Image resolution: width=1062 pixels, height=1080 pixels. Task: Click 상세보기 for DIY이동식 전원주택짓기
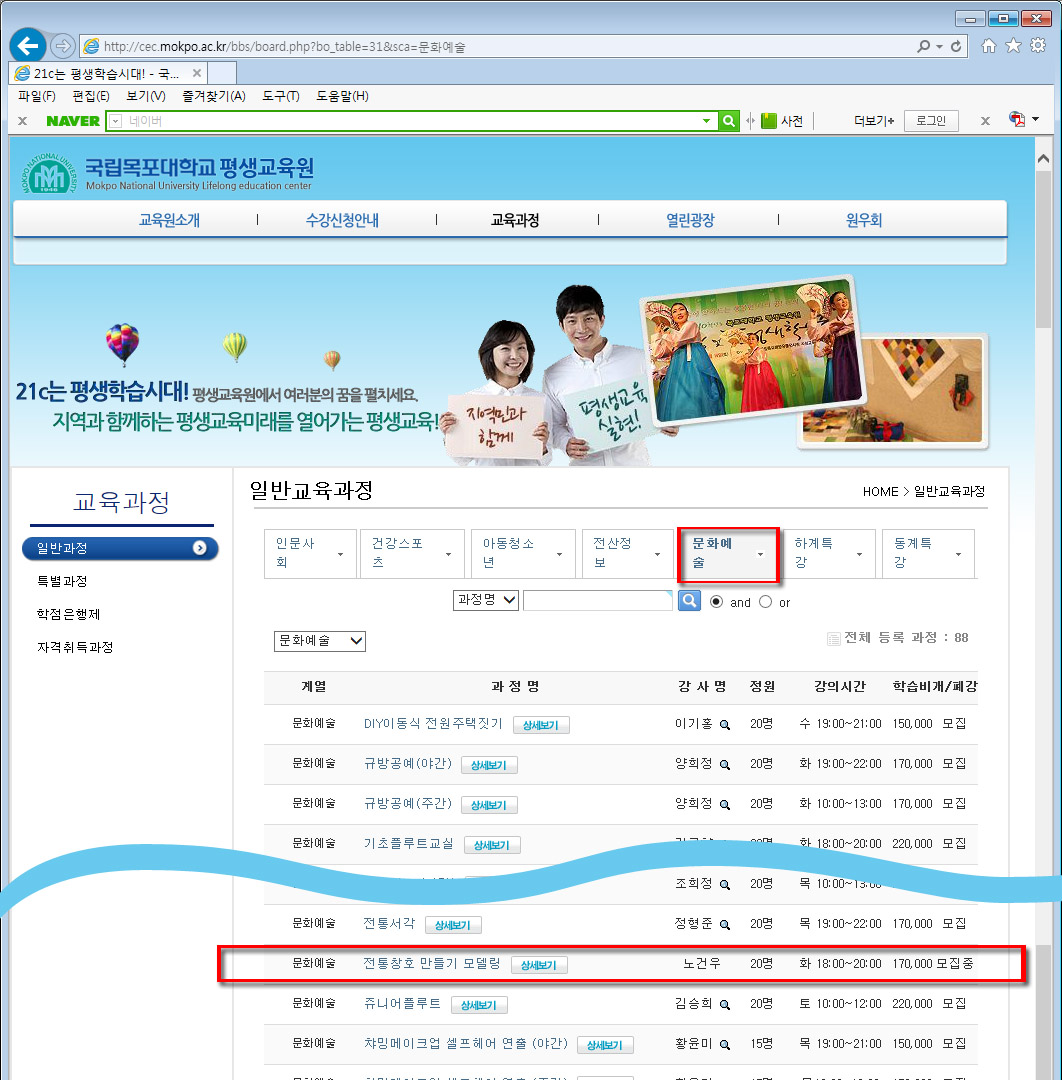[x=541, y=725]
